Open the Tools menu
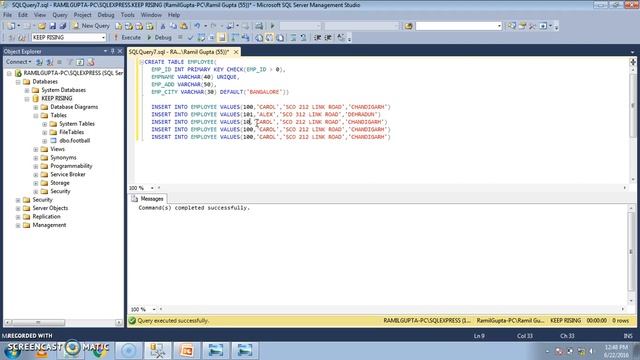The height and width of the screenshot is (360, 640). (127, 15)
